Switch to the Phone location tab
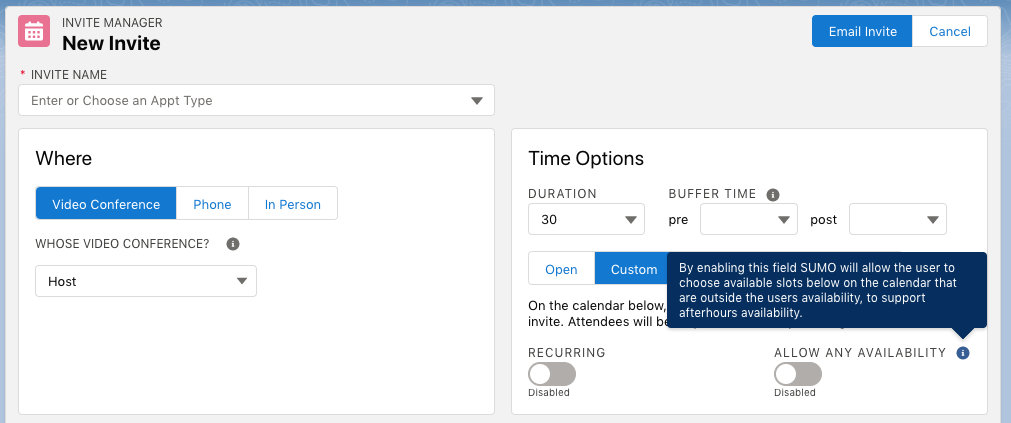This screenshot has height=423, width=1011. click(x=212, y=204)
